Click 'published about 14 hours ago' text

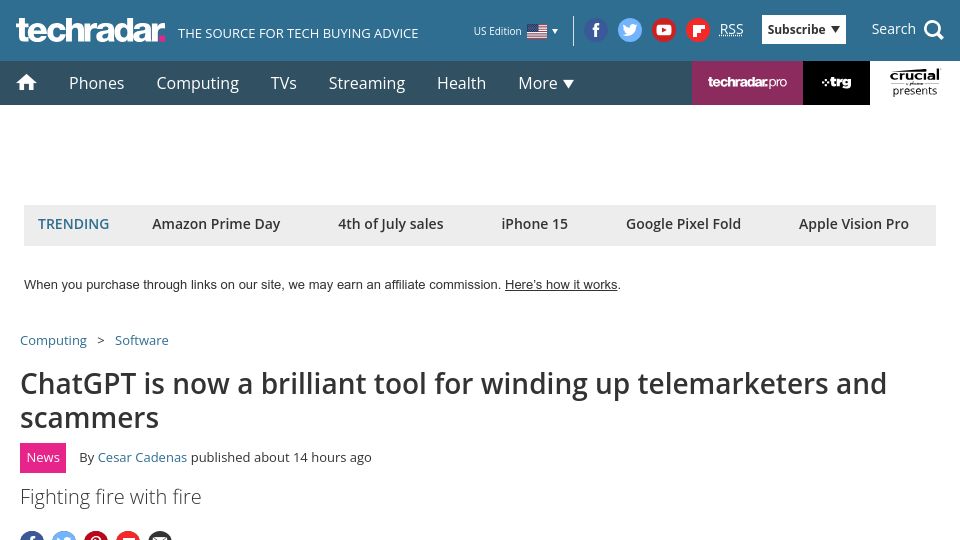click(281, 457)
